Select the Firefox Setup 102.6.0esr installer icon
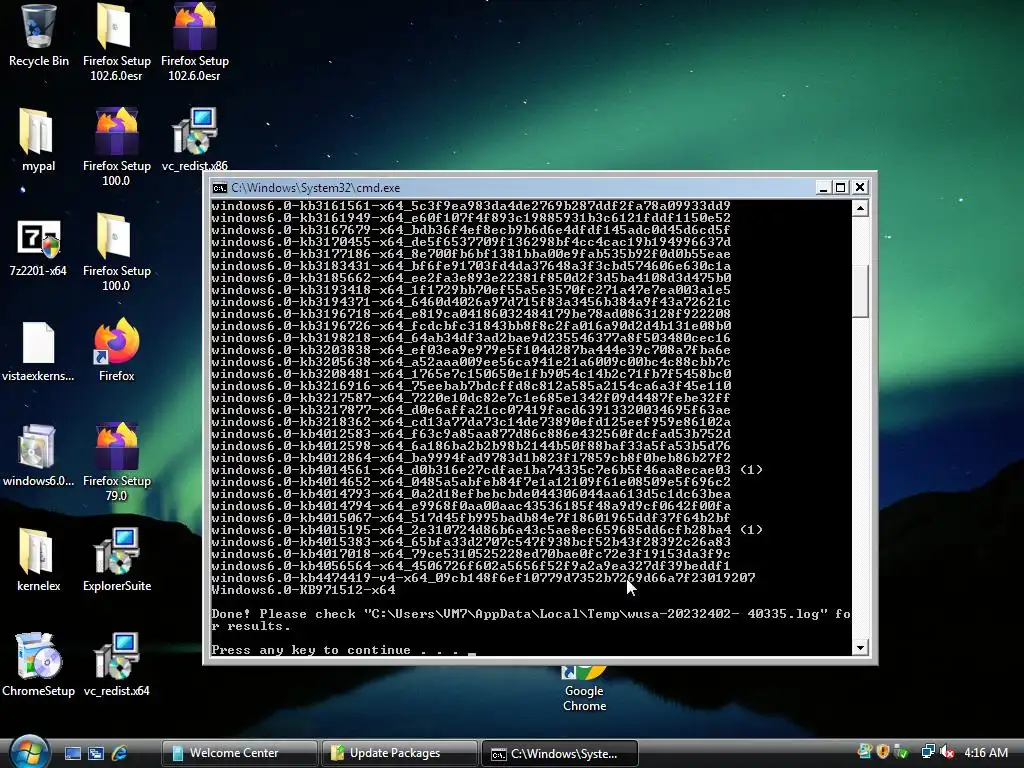 pyautogui.click(x=195, y=42)
